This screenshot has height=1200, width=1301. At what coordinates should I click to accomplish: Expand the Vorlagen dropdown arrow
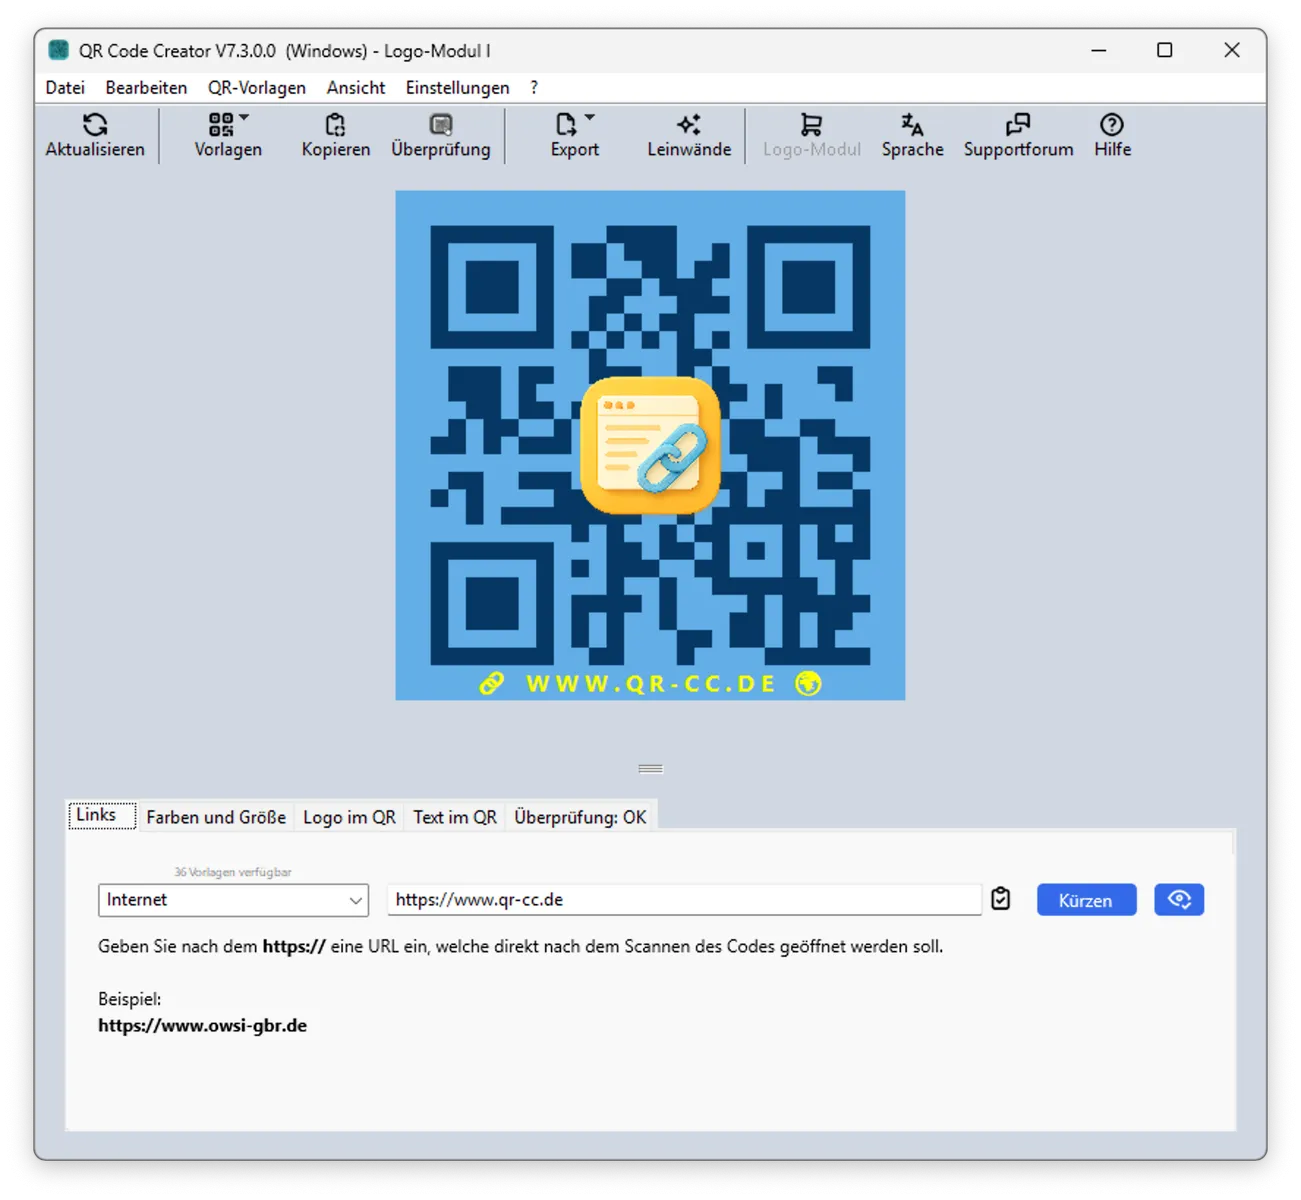[x=245, y=118]
